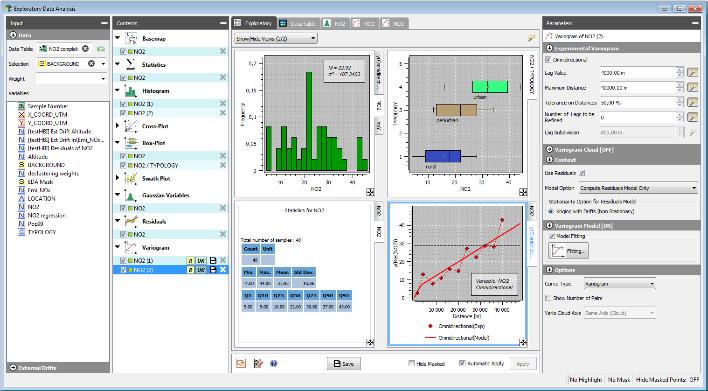The width and height of the screenshot is (708, 391).
Task: Toggle the Automatic Apply checkbox
Action: click(x=462, y=363)
